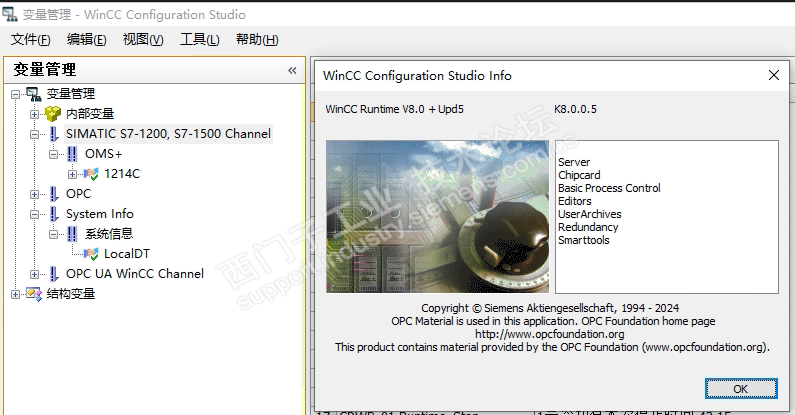Click the WinCC Runtime V8.0 + Upd5 text
The image size is (795, 415).
pyautogui.click(x=394, y=109)
